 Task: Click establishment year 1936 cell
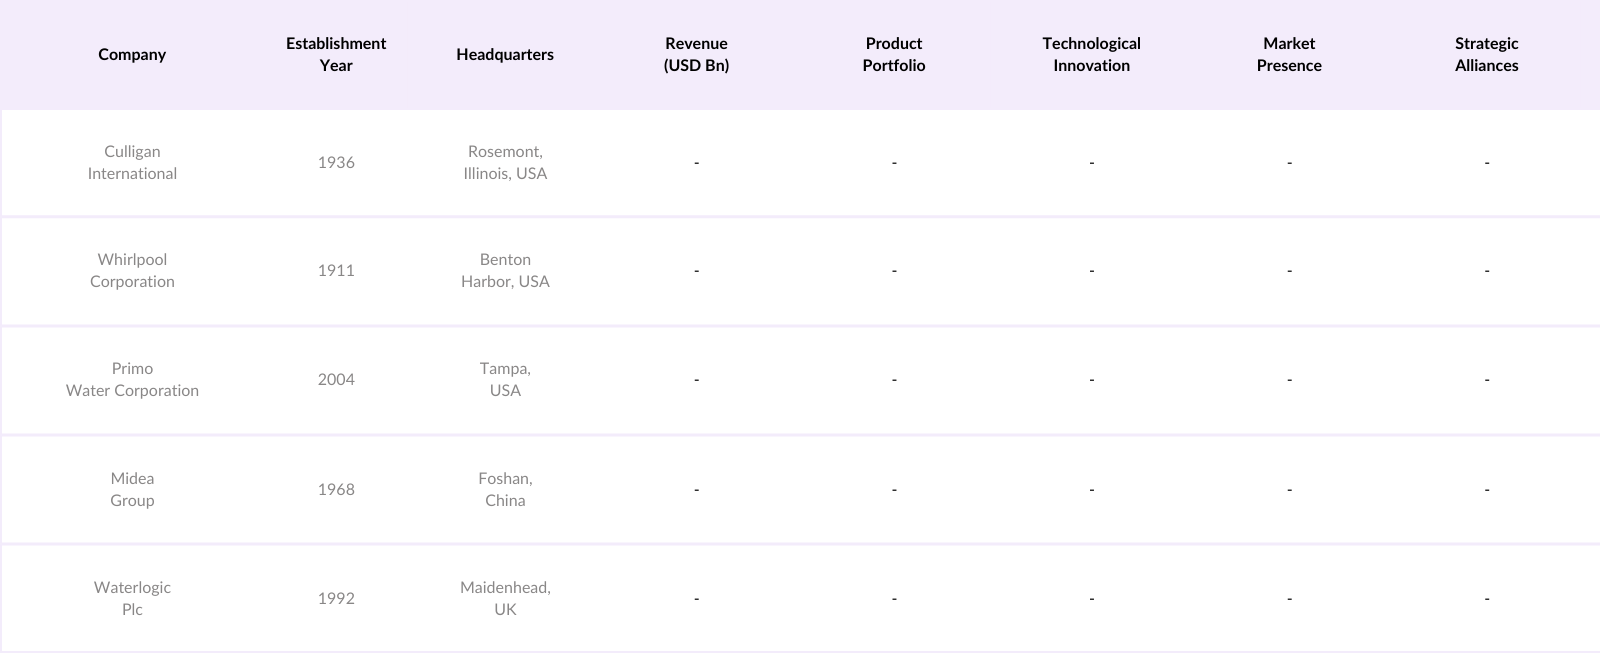[336, 162]
